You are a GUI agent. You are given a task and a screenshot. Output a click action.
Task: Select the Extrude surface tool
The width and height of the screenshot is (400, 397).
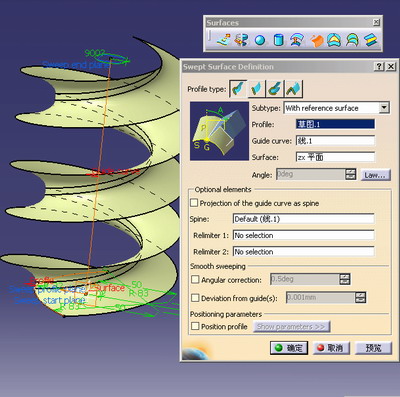pos(223,40)
